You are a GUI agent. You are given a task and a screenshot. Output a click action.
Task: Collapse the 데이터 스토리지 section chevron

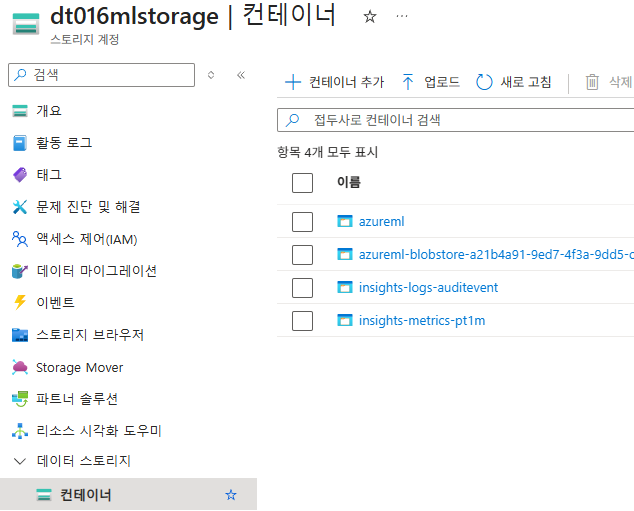[20, 461]
